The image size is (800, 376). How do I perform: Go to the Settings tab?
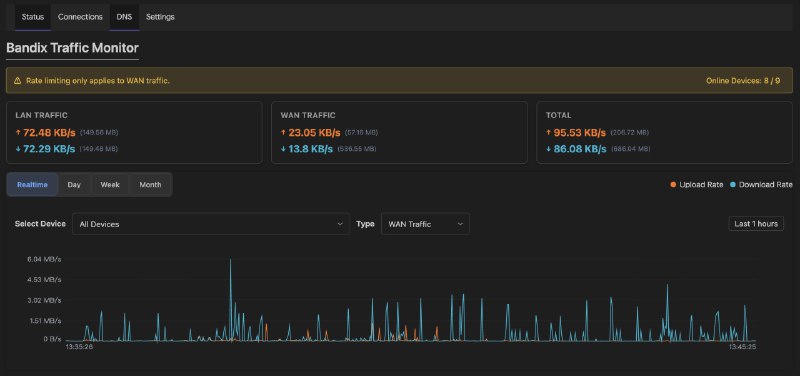pyautogui.click(x=160, y=17)
